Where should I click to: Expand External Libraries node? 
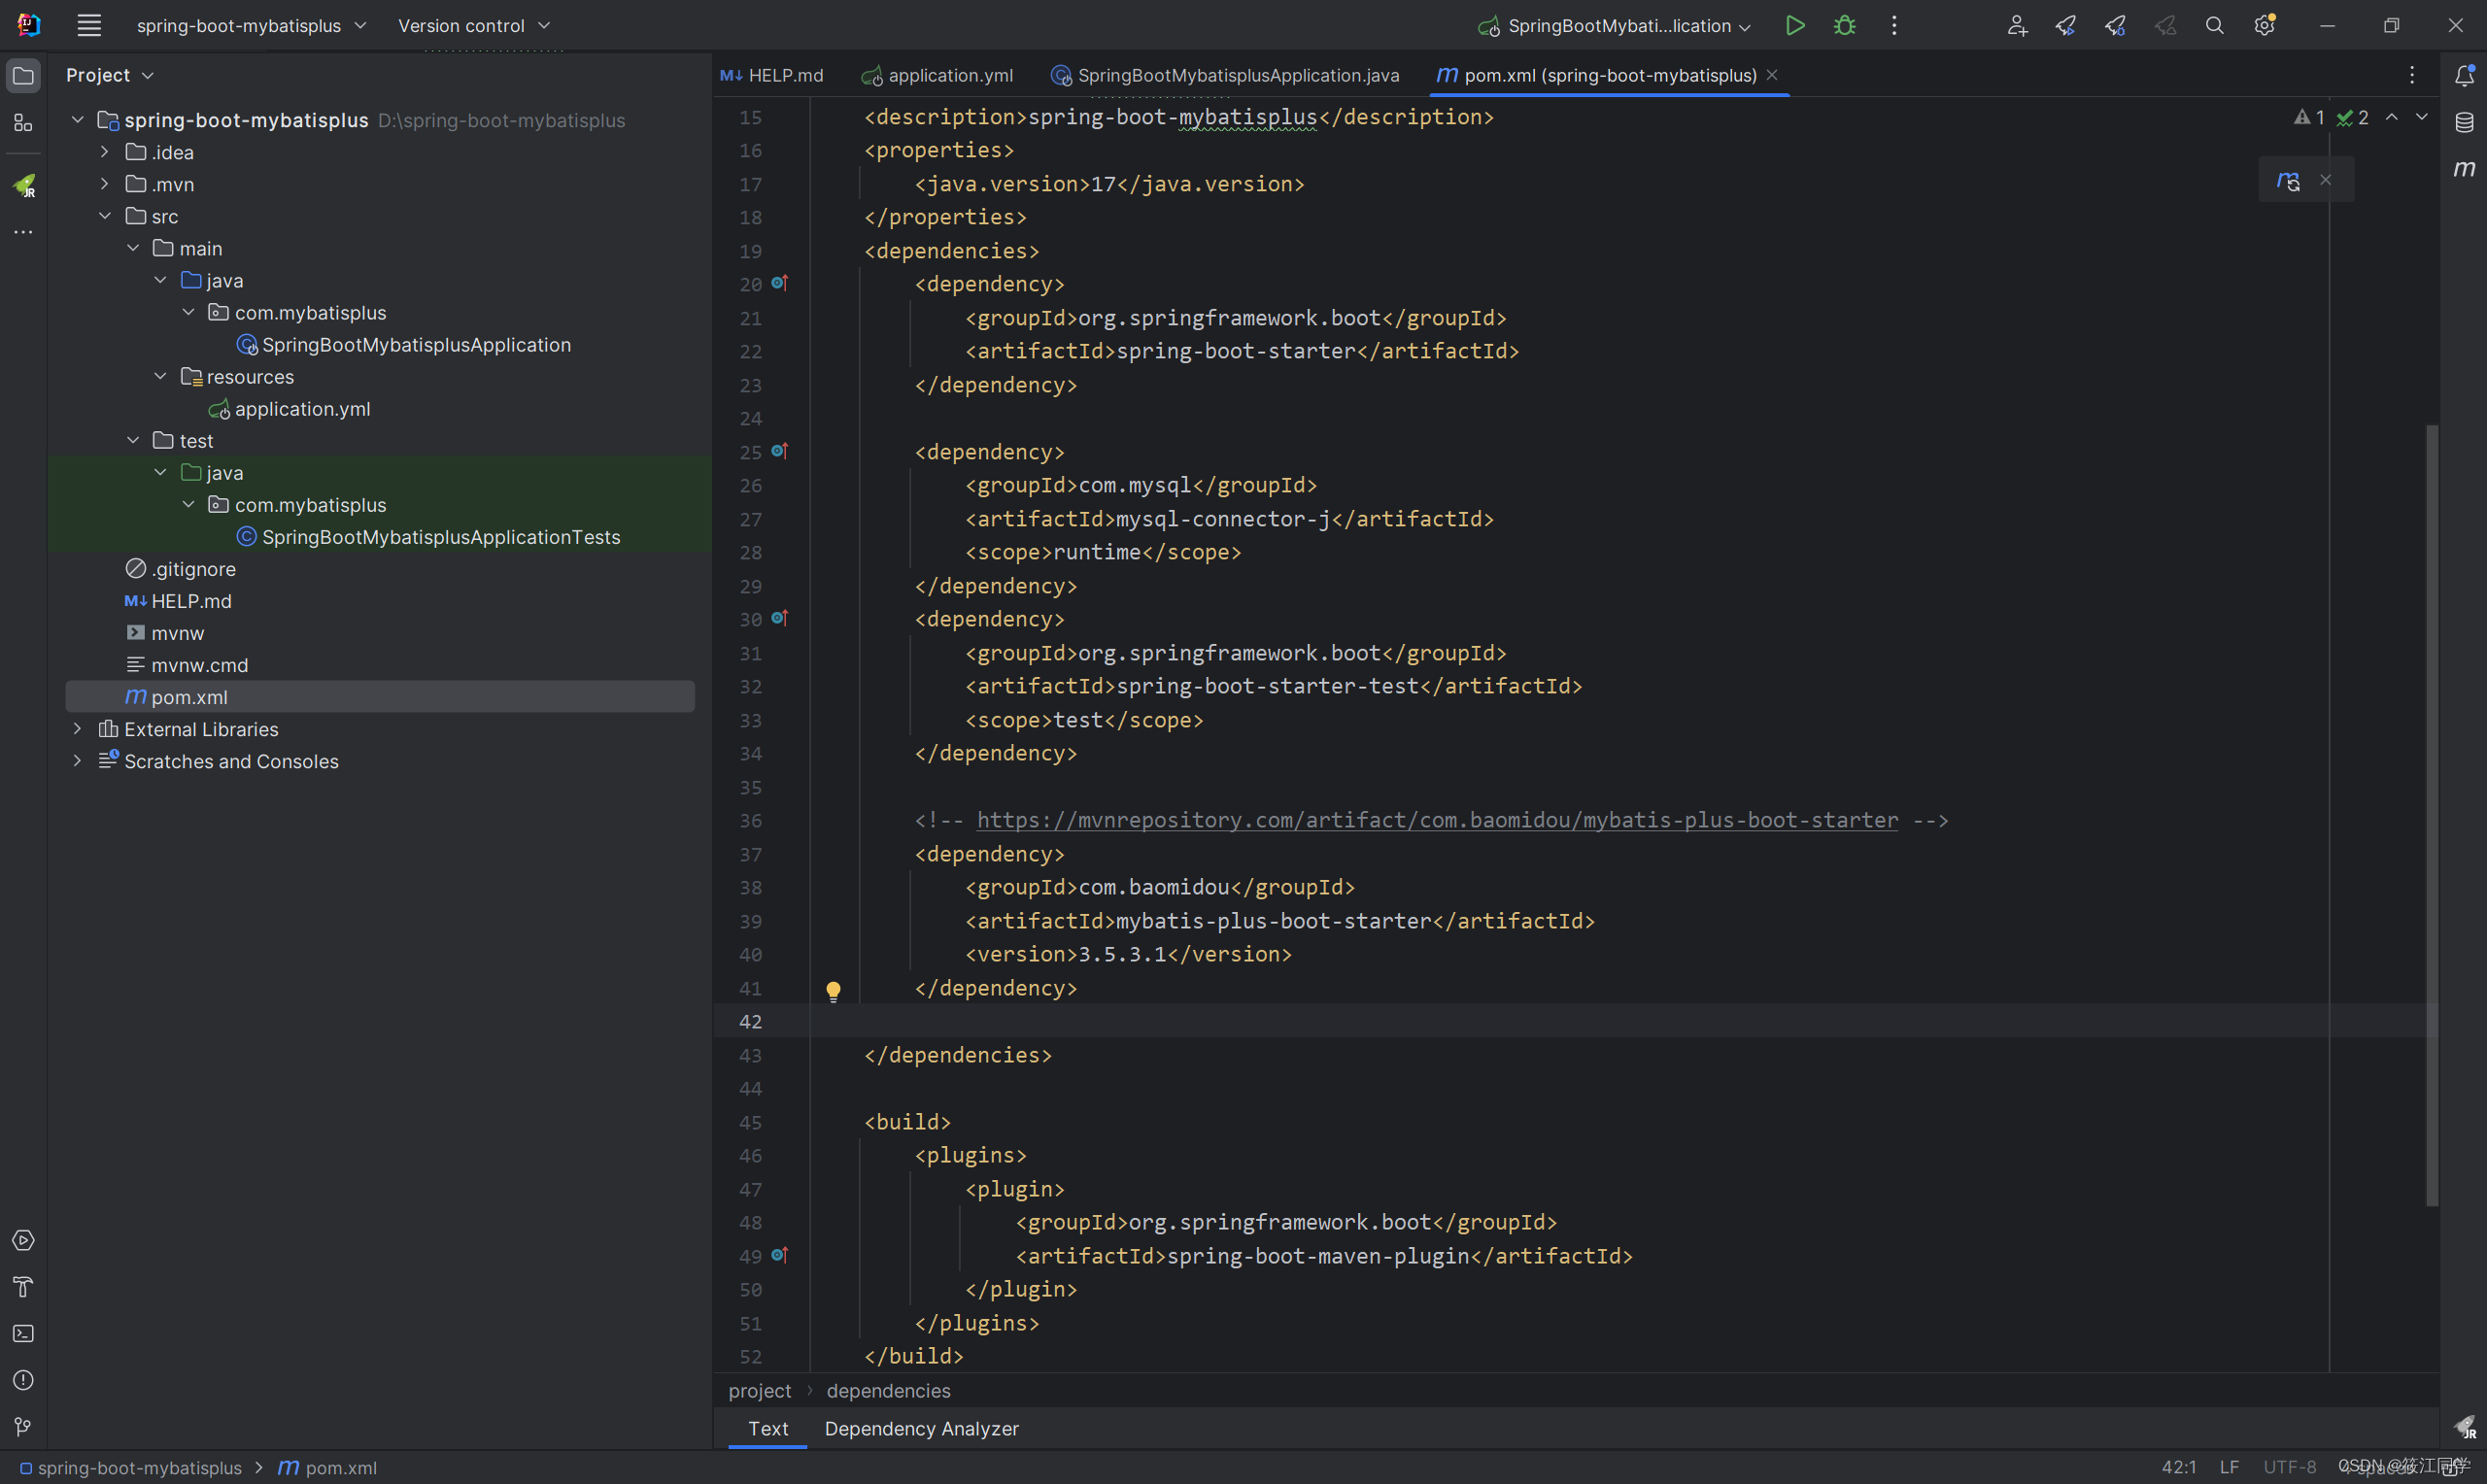point(77,729)
